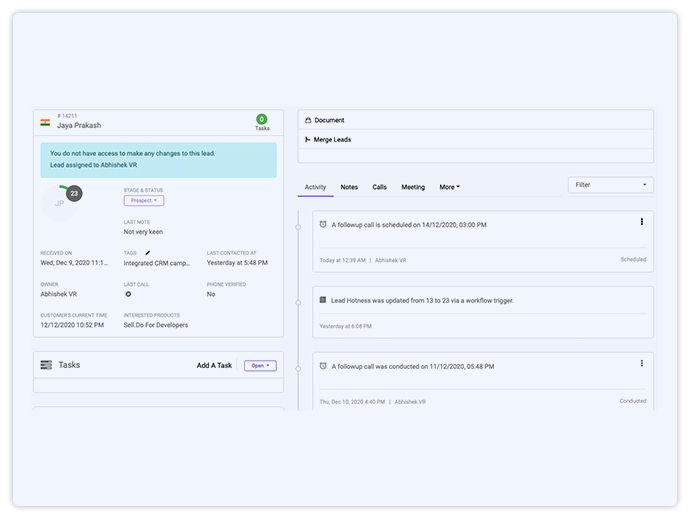Expand the More tab menu

pos(449,187)
